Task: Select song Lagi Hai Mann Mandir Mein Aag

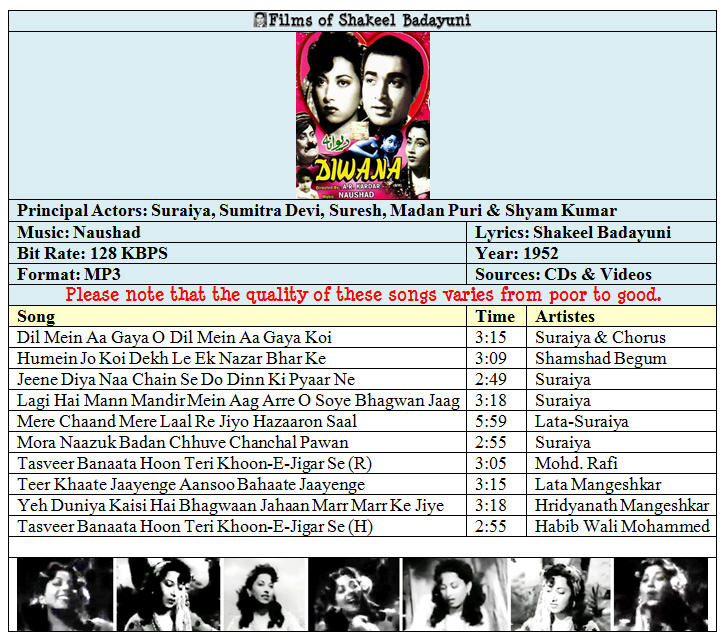Action: pyautogui.click(x=238, y=401)
